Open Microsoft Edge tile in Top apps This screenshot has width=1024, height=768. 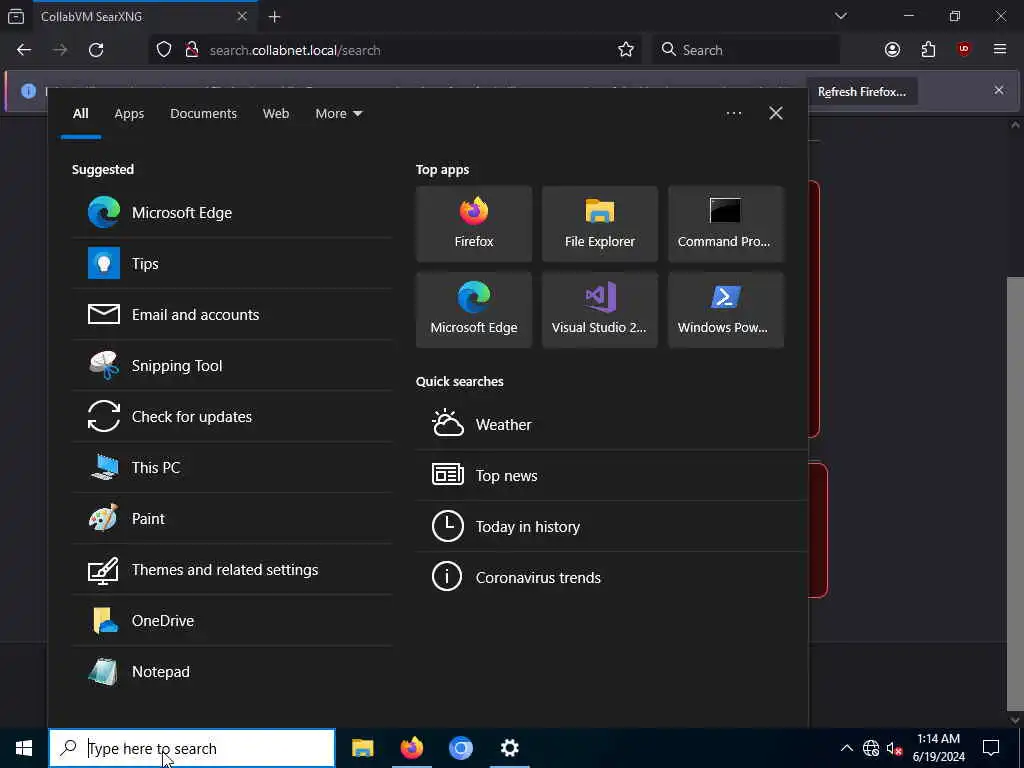tap(473, 310)
